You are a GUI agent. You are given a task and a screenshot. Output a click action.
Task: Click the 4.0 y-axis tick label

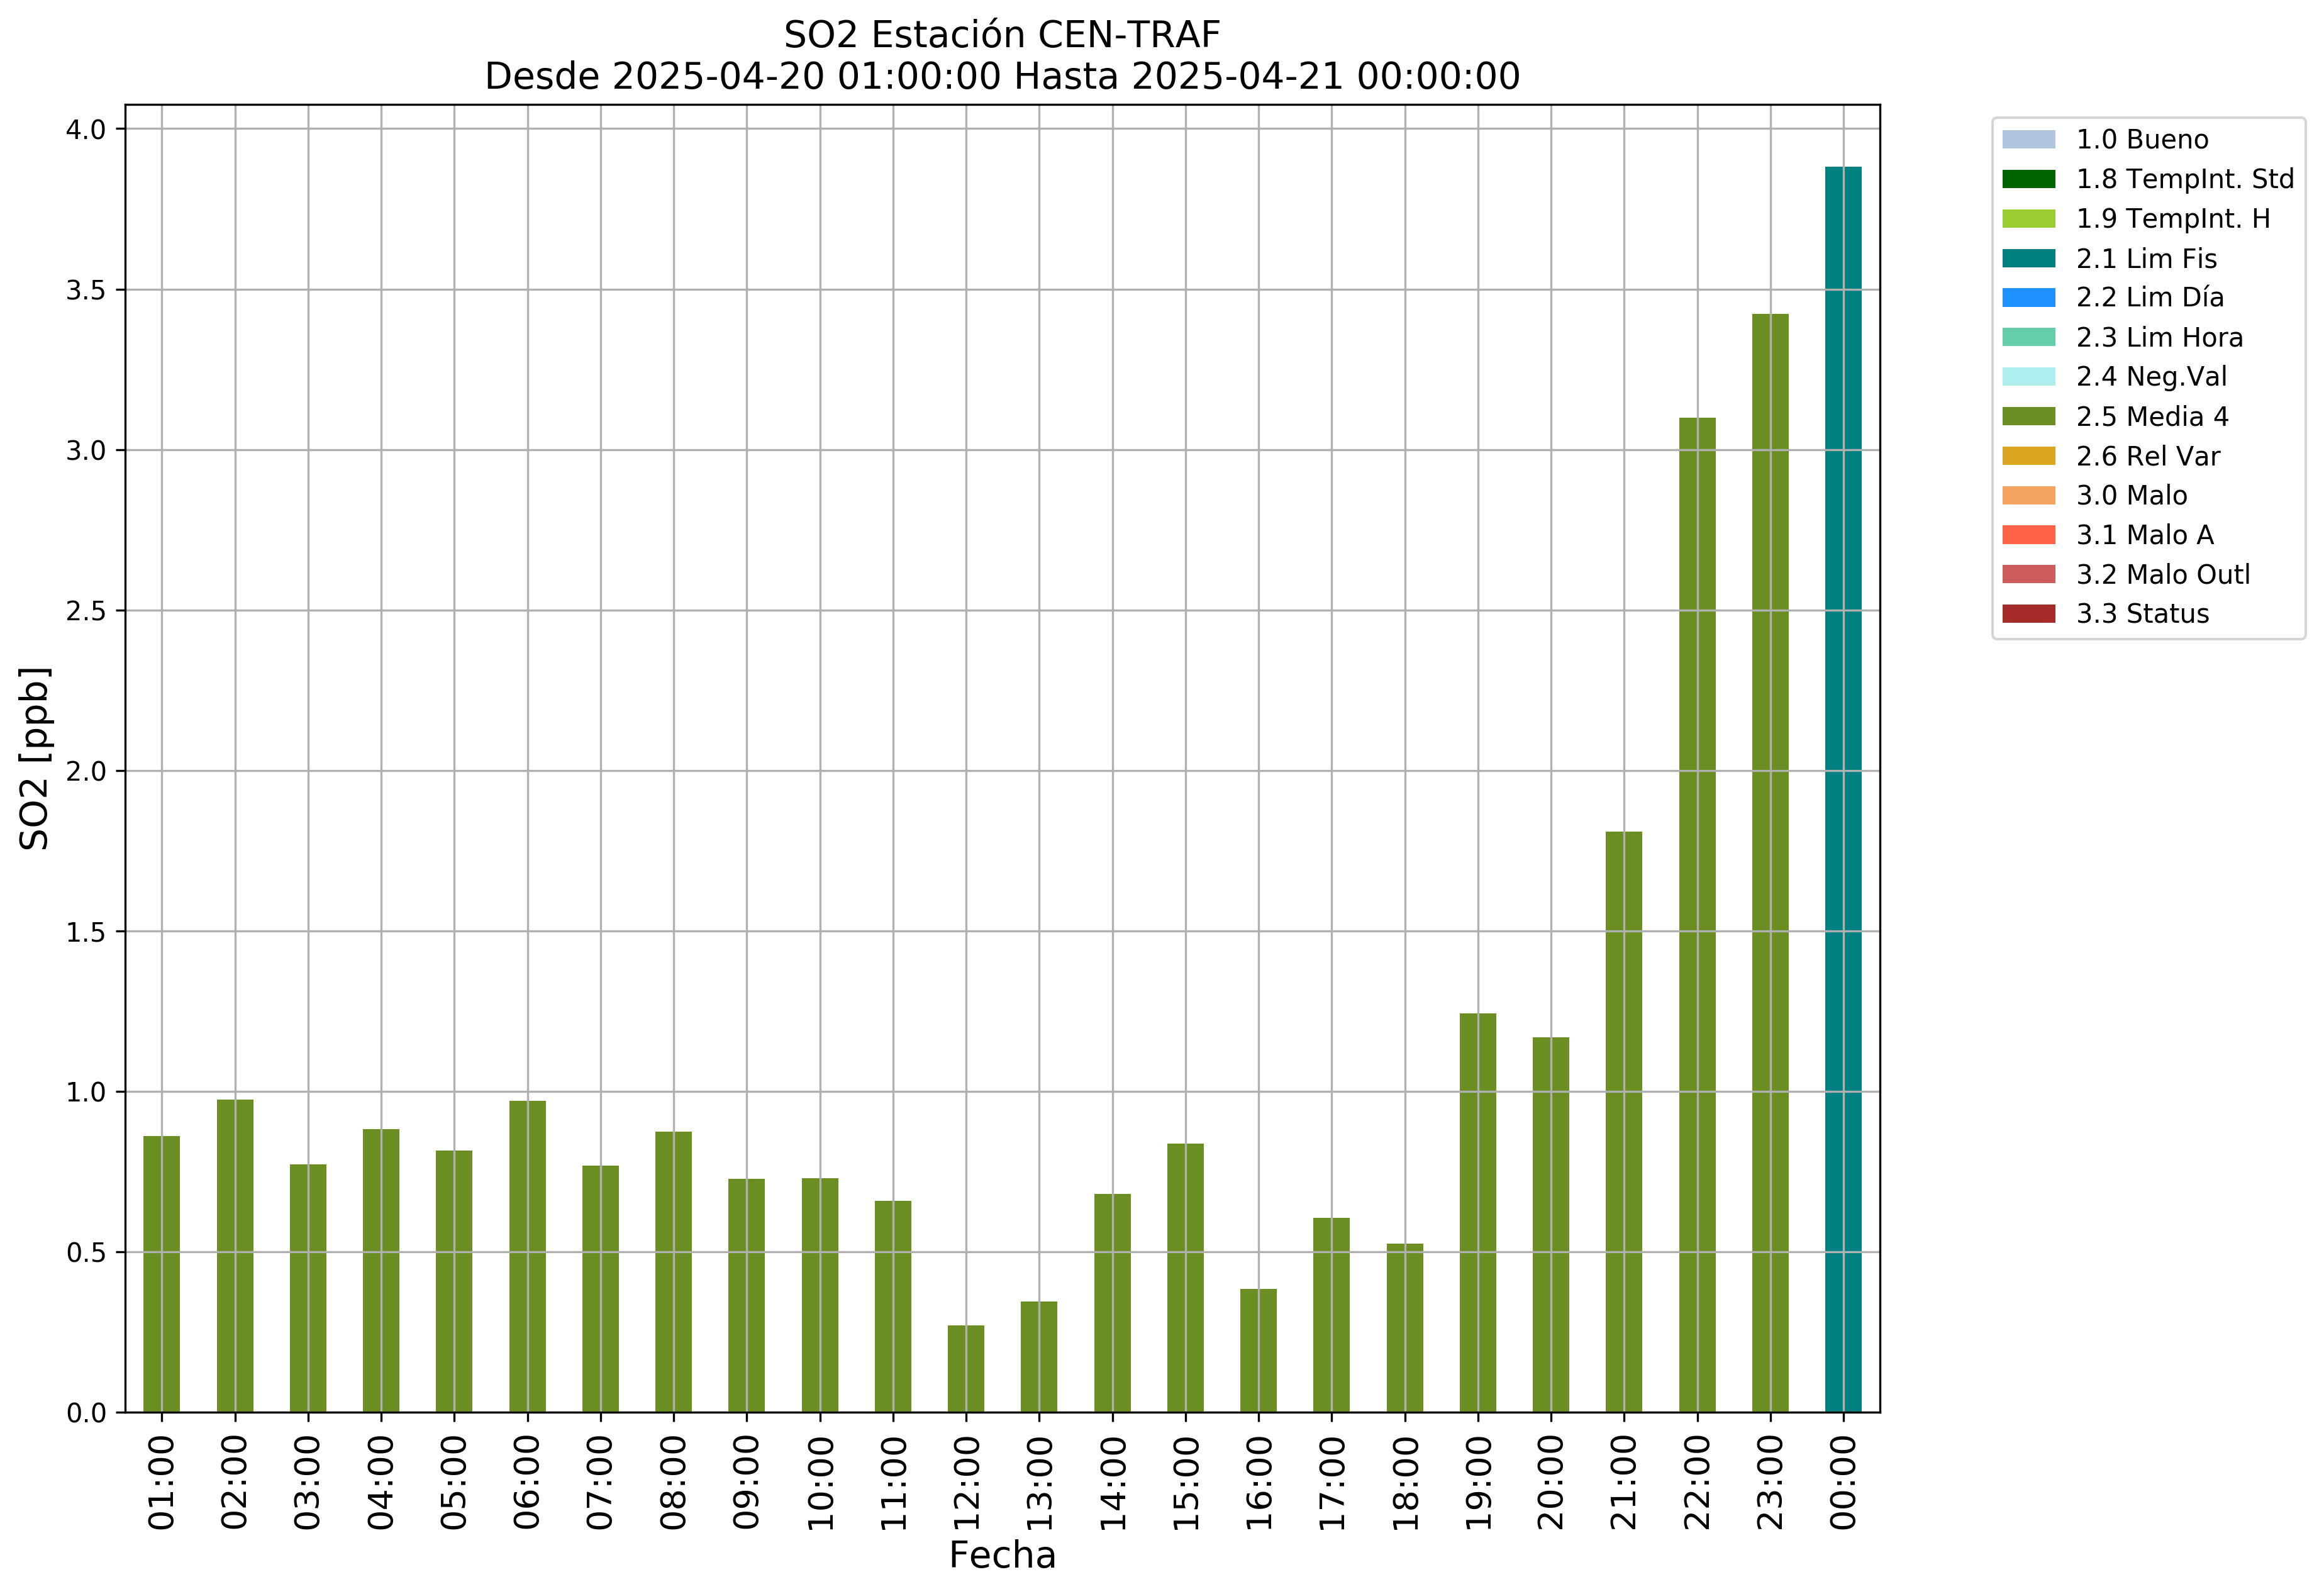point(86,130)
